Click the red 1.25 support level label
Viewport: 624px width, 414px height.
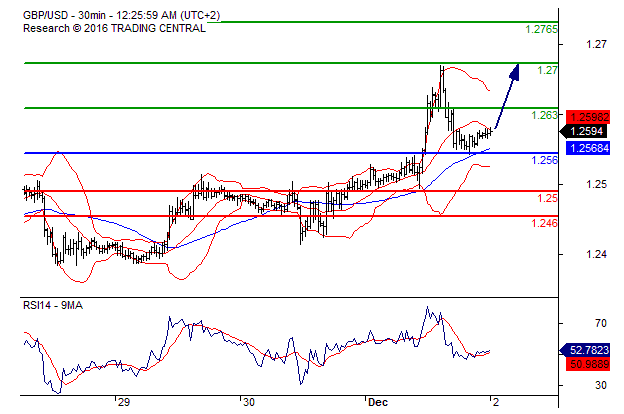[548, 198]
